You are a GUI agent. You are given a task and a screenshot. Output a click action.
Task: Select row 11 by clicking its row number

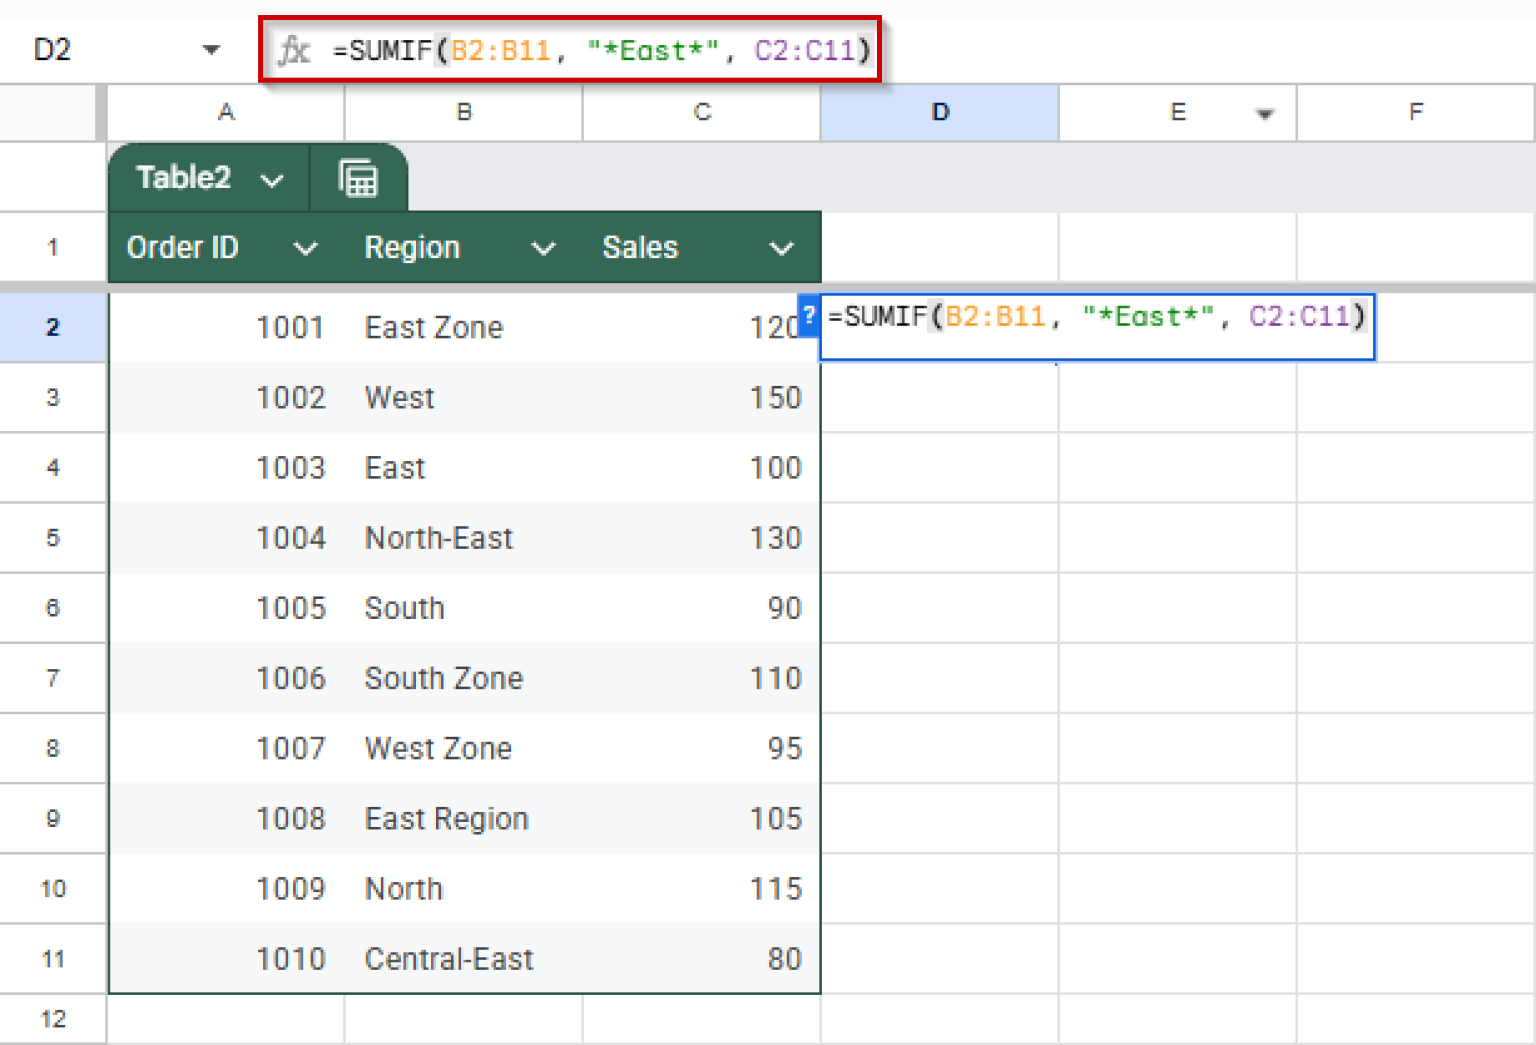click(53, 958)
